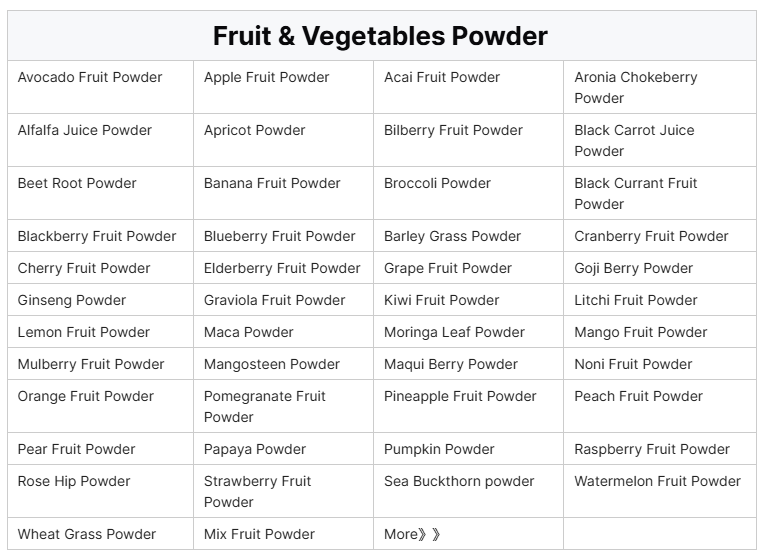Select Broccoli Powder

(x=437, y=183)
